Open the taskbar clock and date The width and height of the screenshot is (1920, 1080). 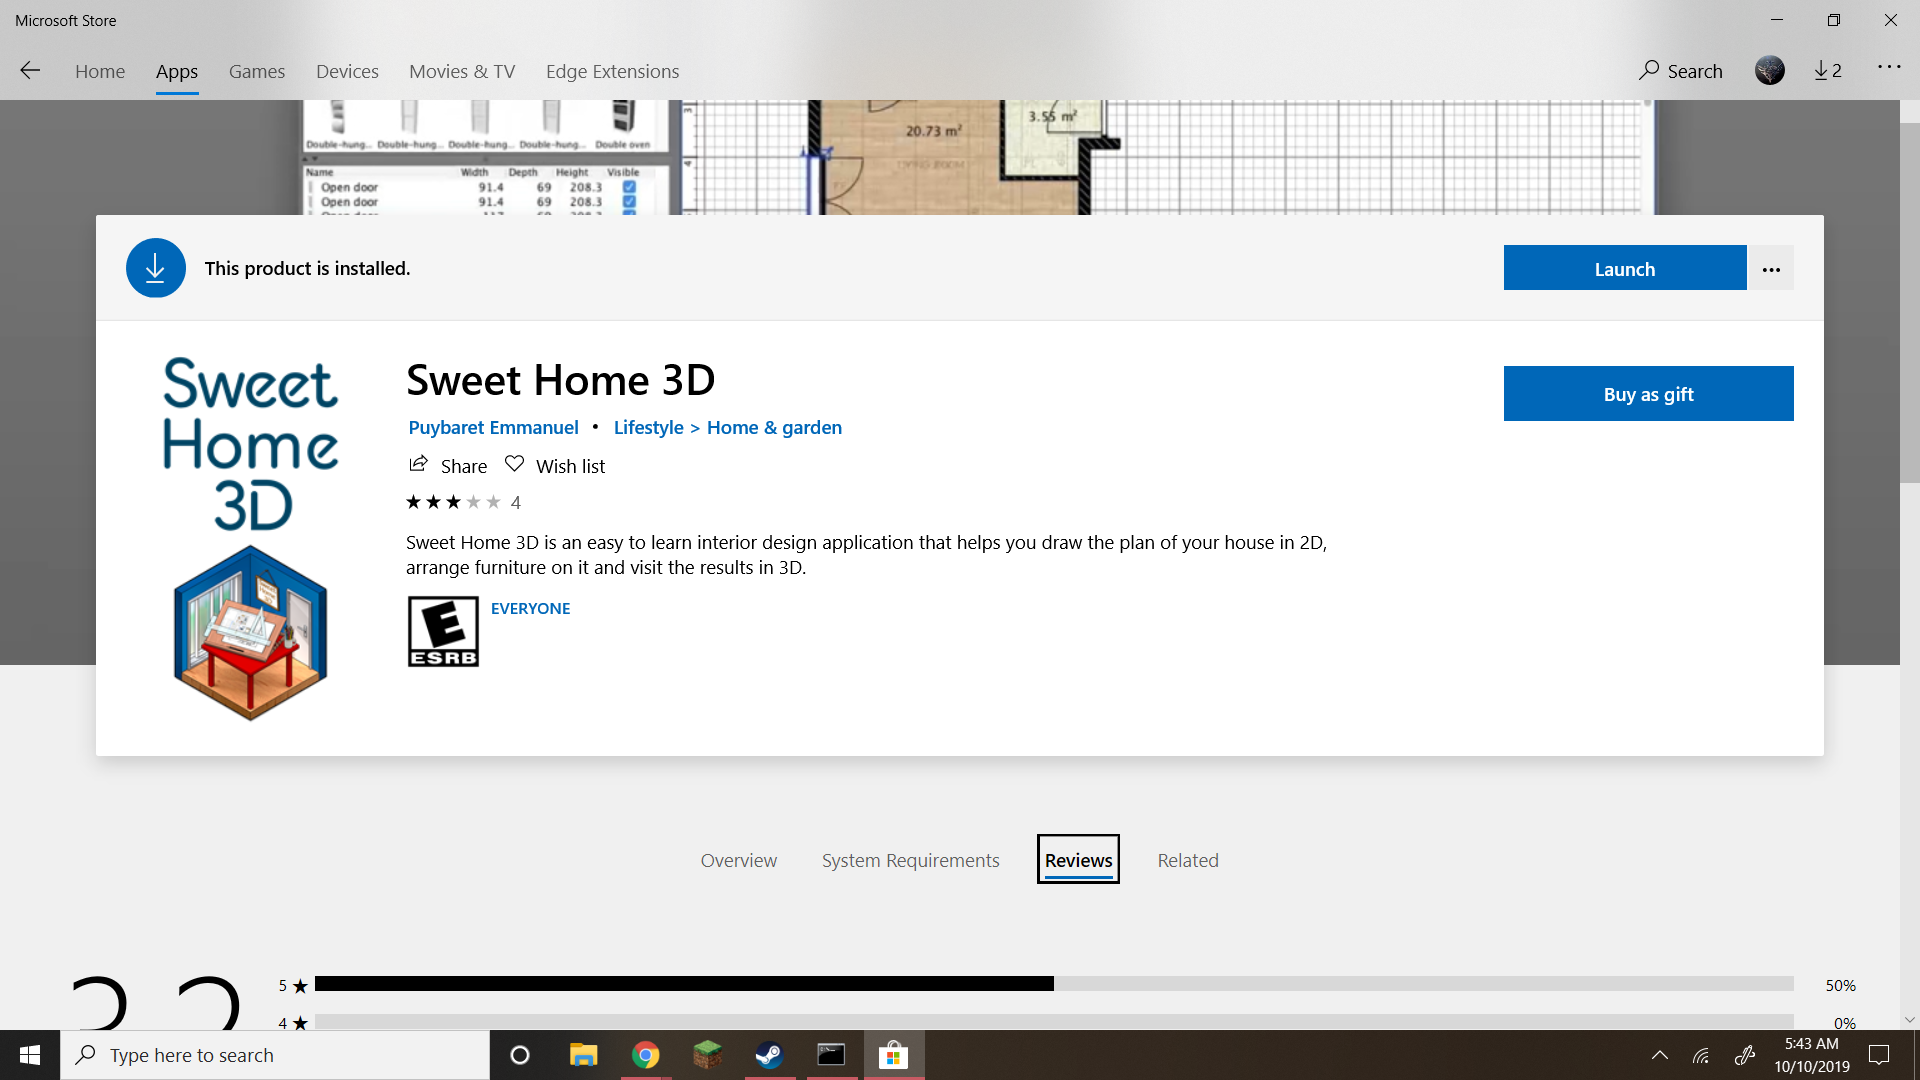tap(1812, 1055)
